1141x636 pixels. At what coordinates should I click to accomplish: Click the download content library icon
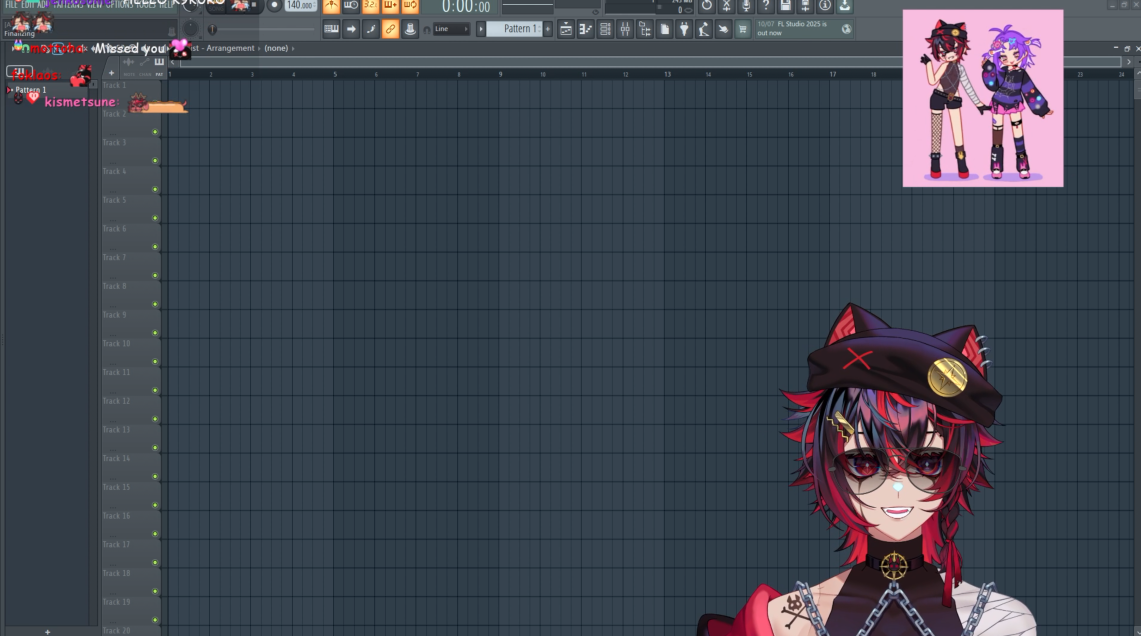coord(844,6)
